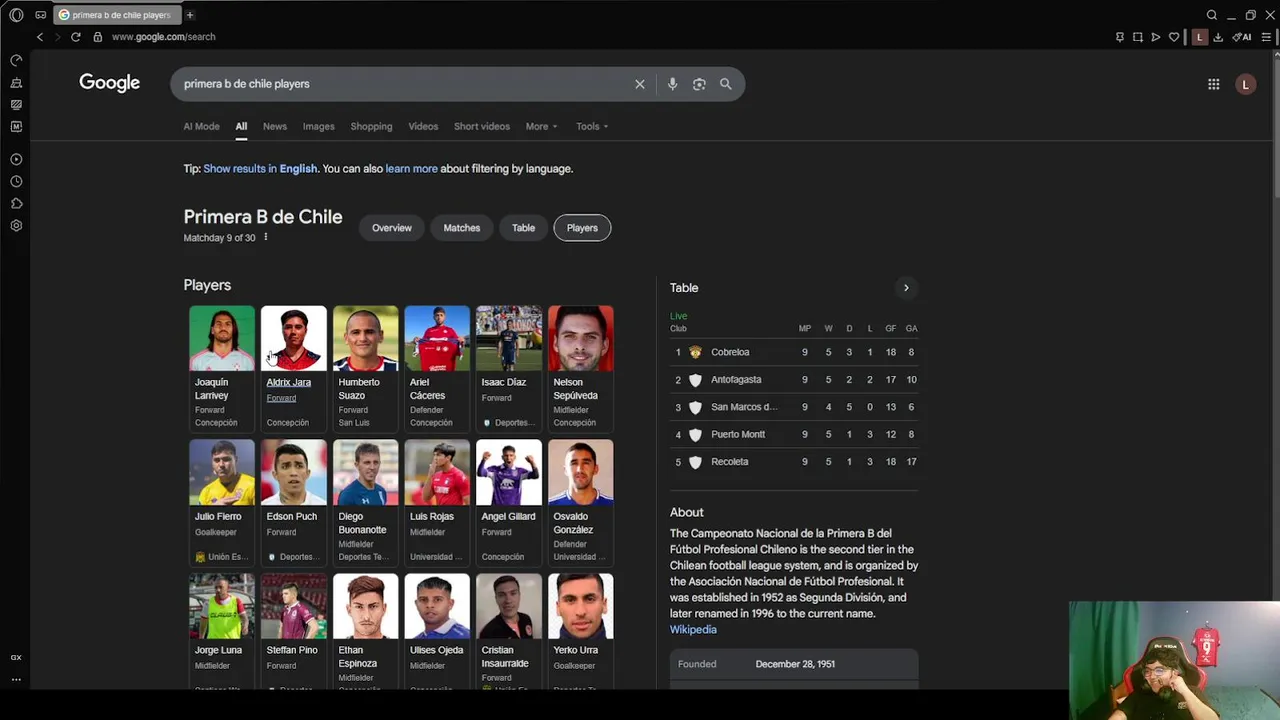Open the Player in sidebar
Viewport: 1280px width, 720px height.
[x=16, y=159]
